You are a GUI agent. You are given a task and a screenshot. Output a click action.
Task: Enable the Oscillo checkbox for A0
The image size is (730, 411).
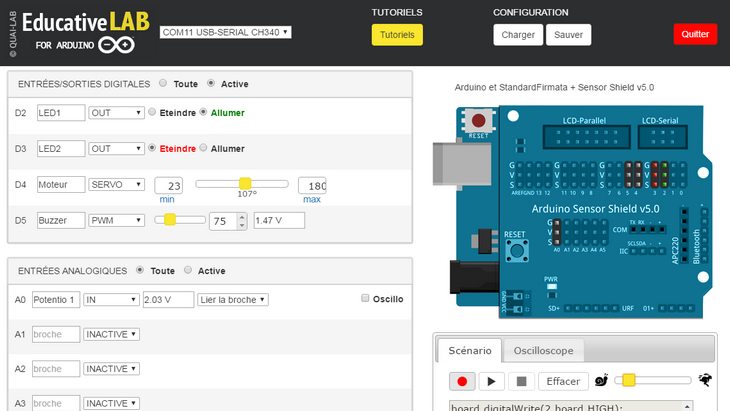pyautogui.click(x=365, y=298)
